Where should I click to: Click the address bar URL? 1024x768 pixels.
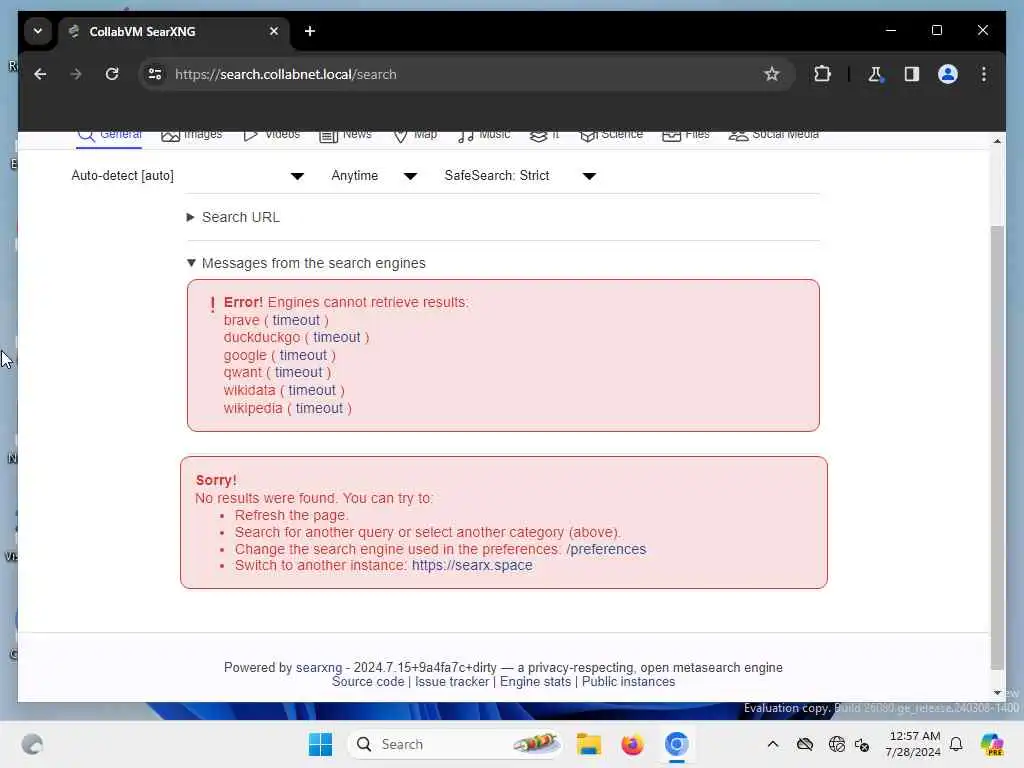285,74
